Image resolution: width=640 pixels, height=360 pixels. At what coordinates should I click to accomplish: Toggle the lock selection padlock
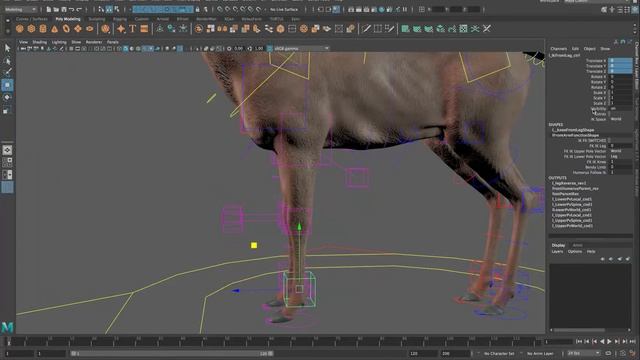198,9
